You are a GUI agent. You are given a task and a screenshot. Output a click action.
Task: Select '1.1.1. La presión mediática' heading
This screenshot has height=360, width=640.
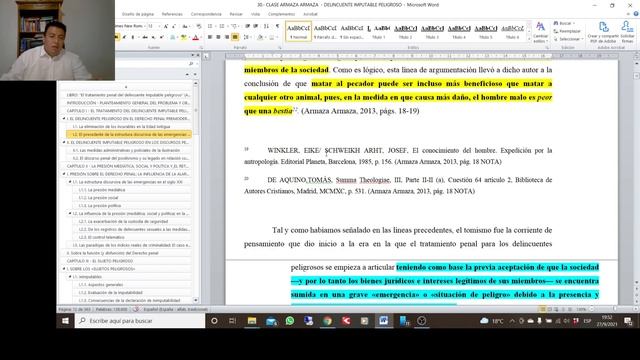[x=102, y=190]
